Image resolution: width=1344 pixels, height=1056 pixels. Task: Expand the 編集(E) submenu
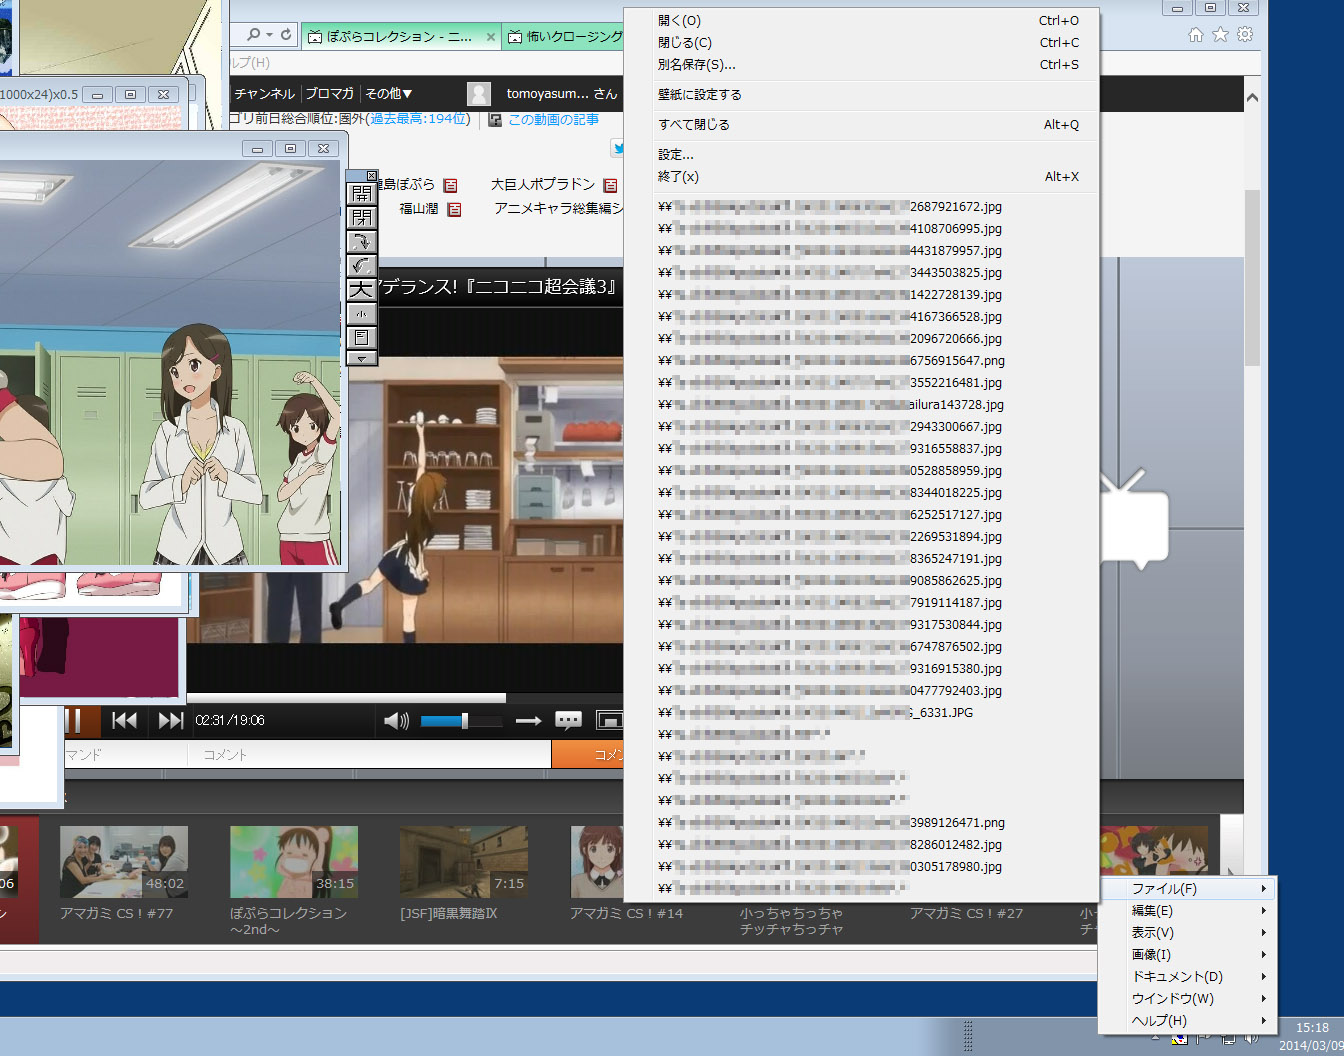1187,911
